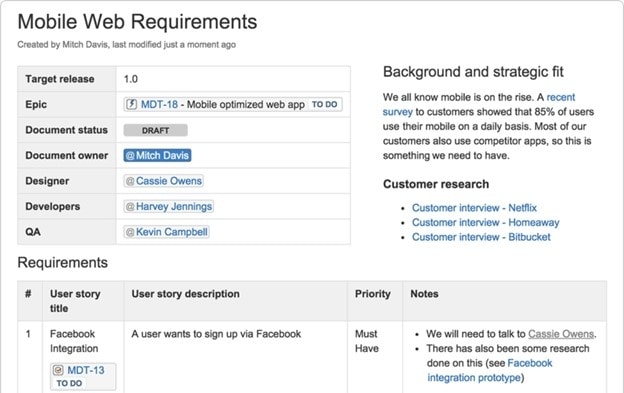Click the epic icon beside MDT-18
Screen dimensions: 624x393
pos(131,105)
